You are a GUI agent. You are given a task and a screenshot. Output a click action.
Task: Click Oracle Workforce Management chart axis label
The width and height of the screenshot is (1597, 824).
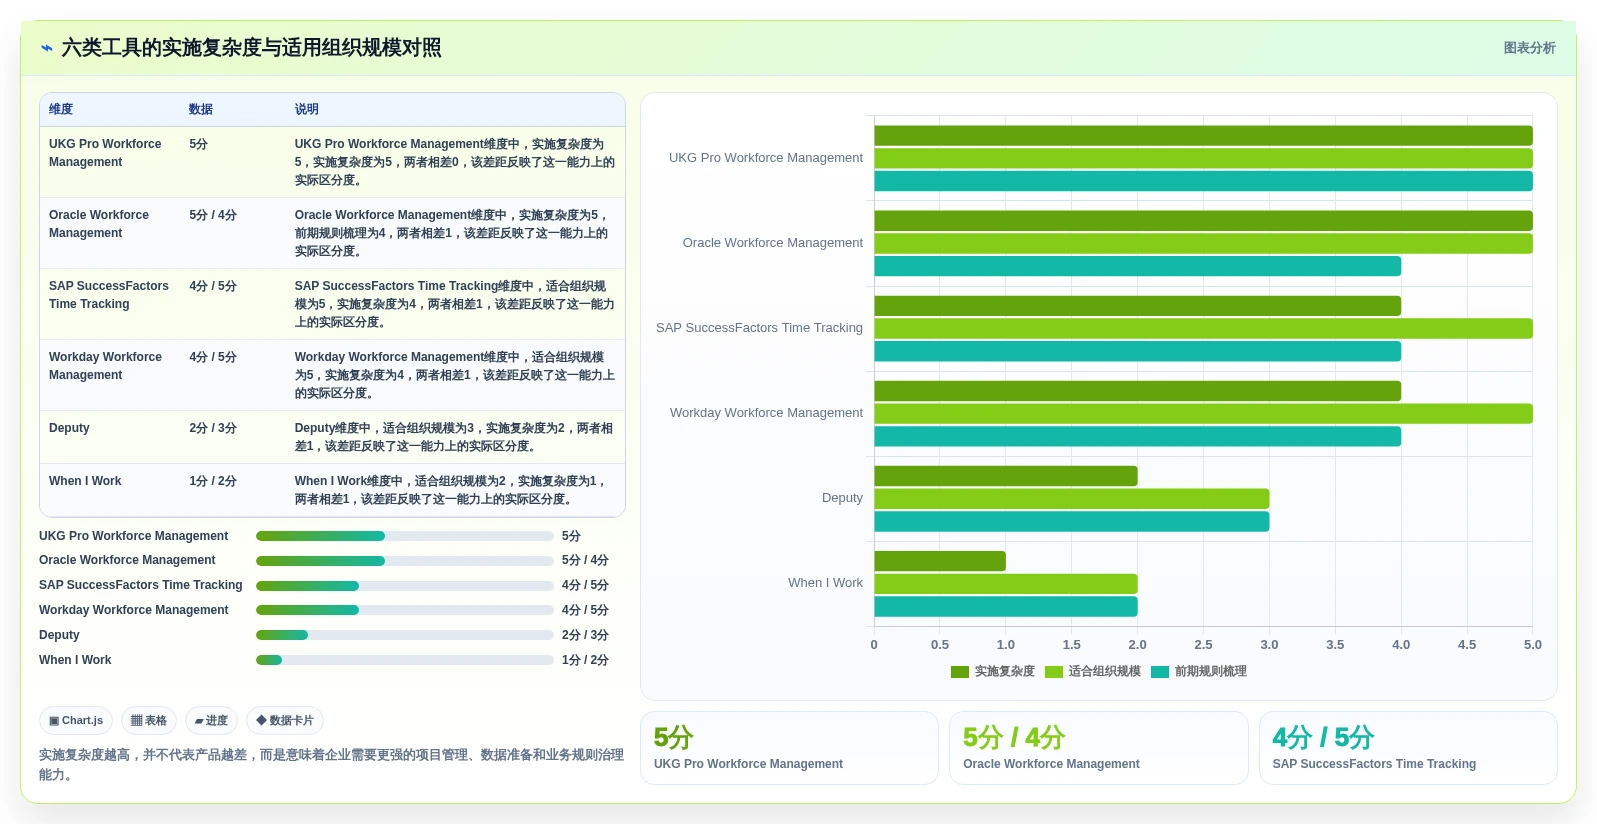pyautogui.click(x=773, y=243)
